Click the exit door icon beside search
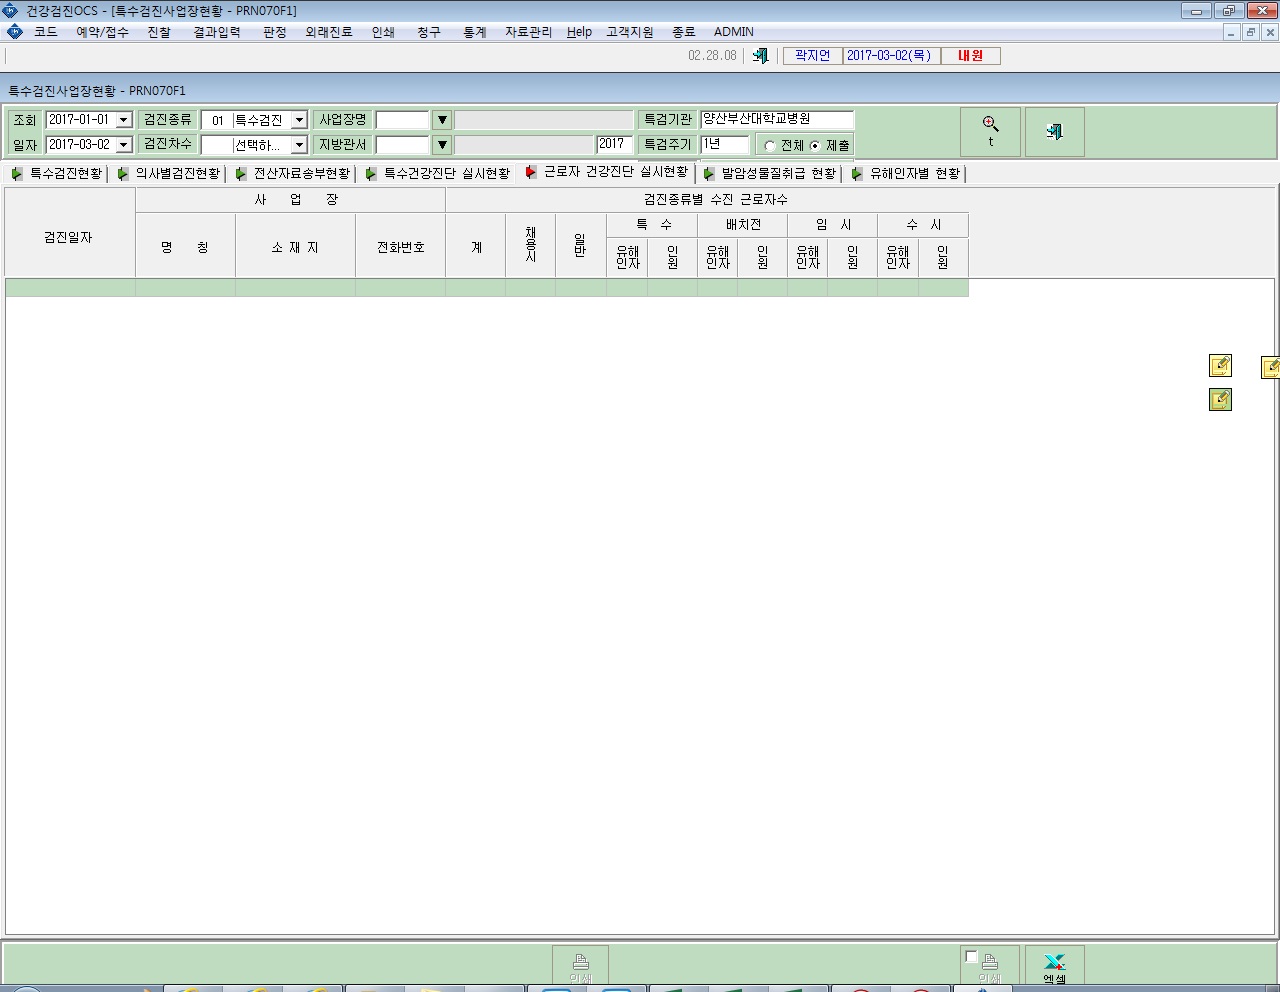This screenshot has height=992, width=1280. click(x=1054, y=131)
